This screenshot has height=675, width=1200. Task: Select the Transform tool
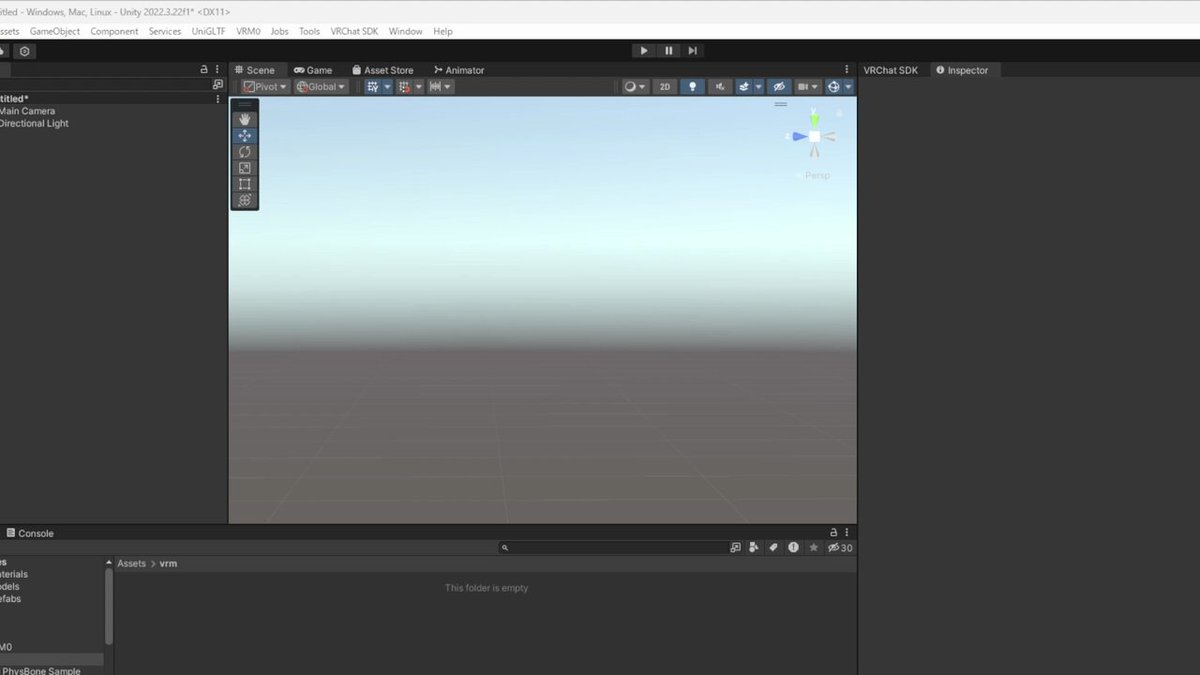pyautogui.click(x=245, y=200)
